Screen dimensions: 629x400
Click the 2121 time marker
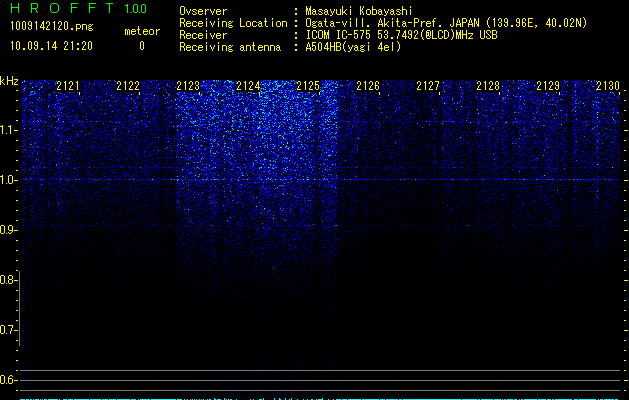68,86
